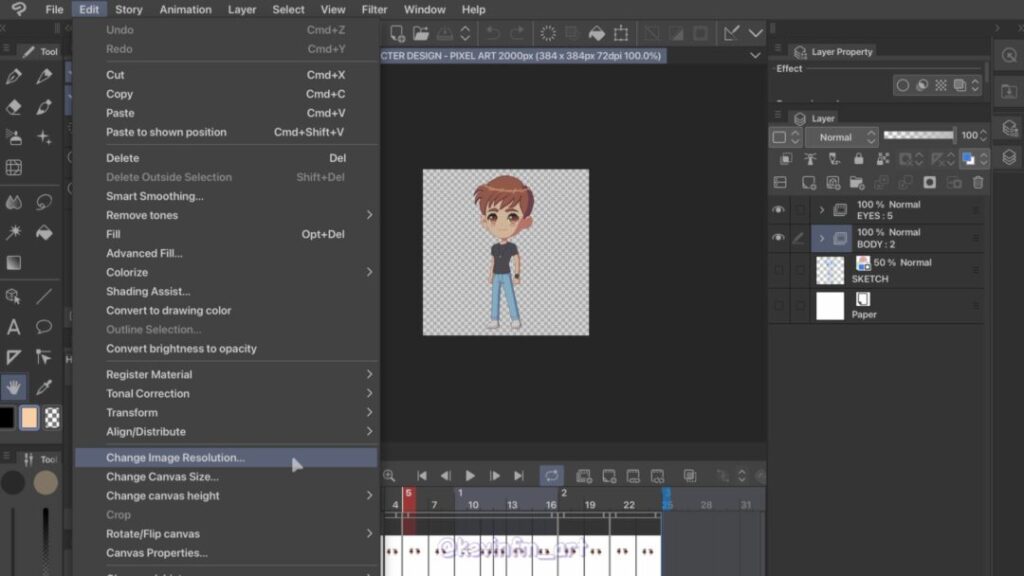Toggle loop playback in timeline
Screen dimensions: 1024x576
point(551,476)
